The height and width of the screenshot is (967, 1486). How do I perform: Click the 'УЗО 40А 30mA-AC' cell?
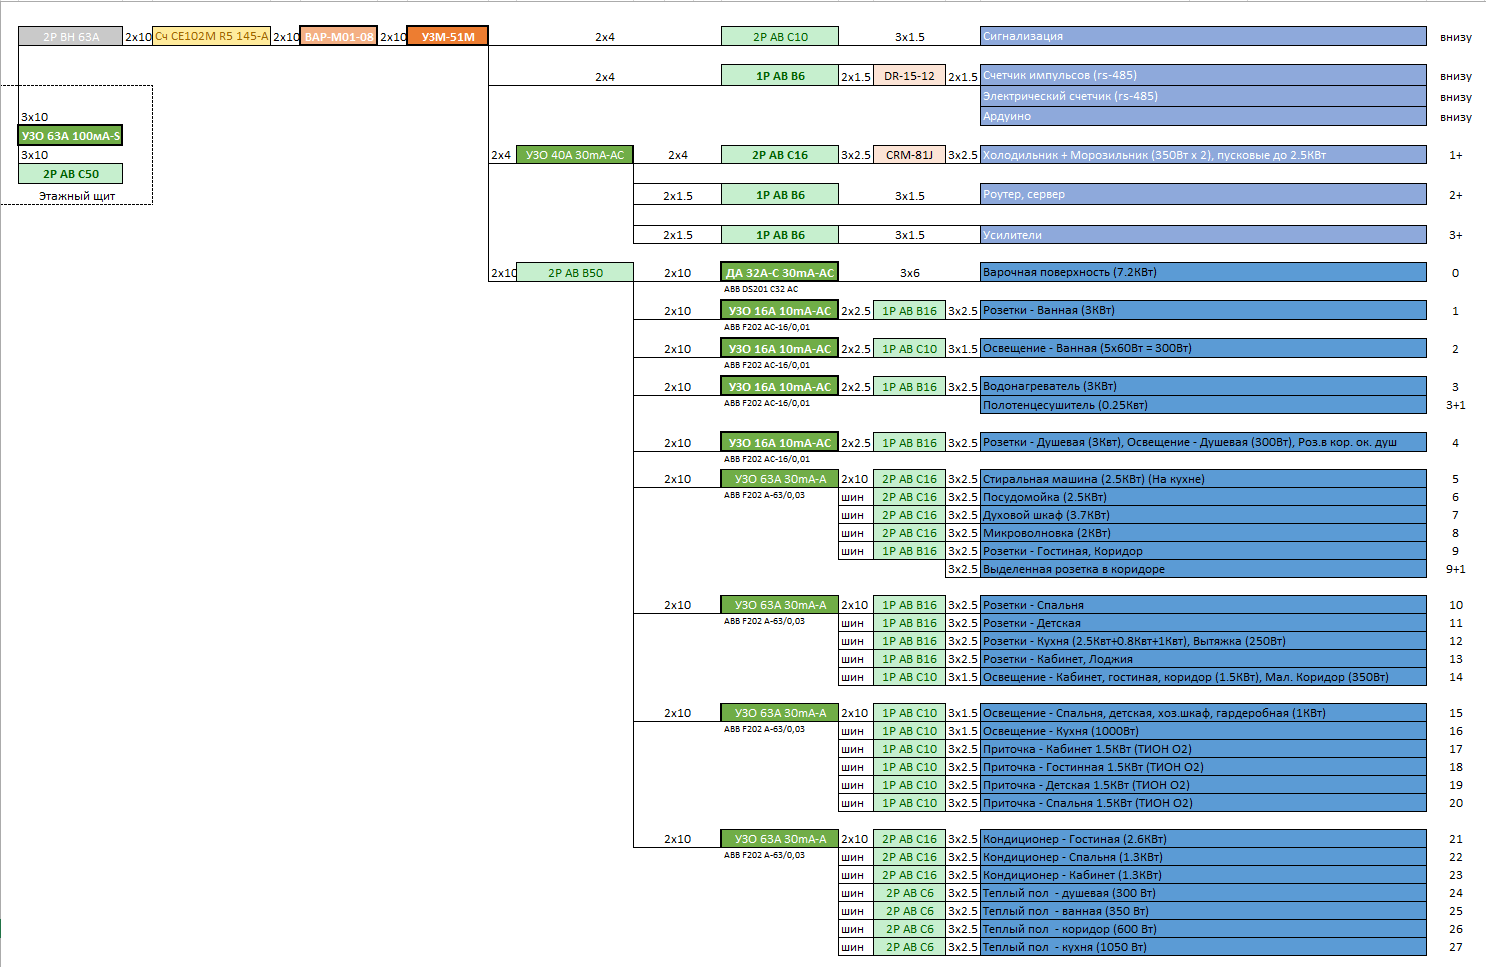click(x=575, y=154)
